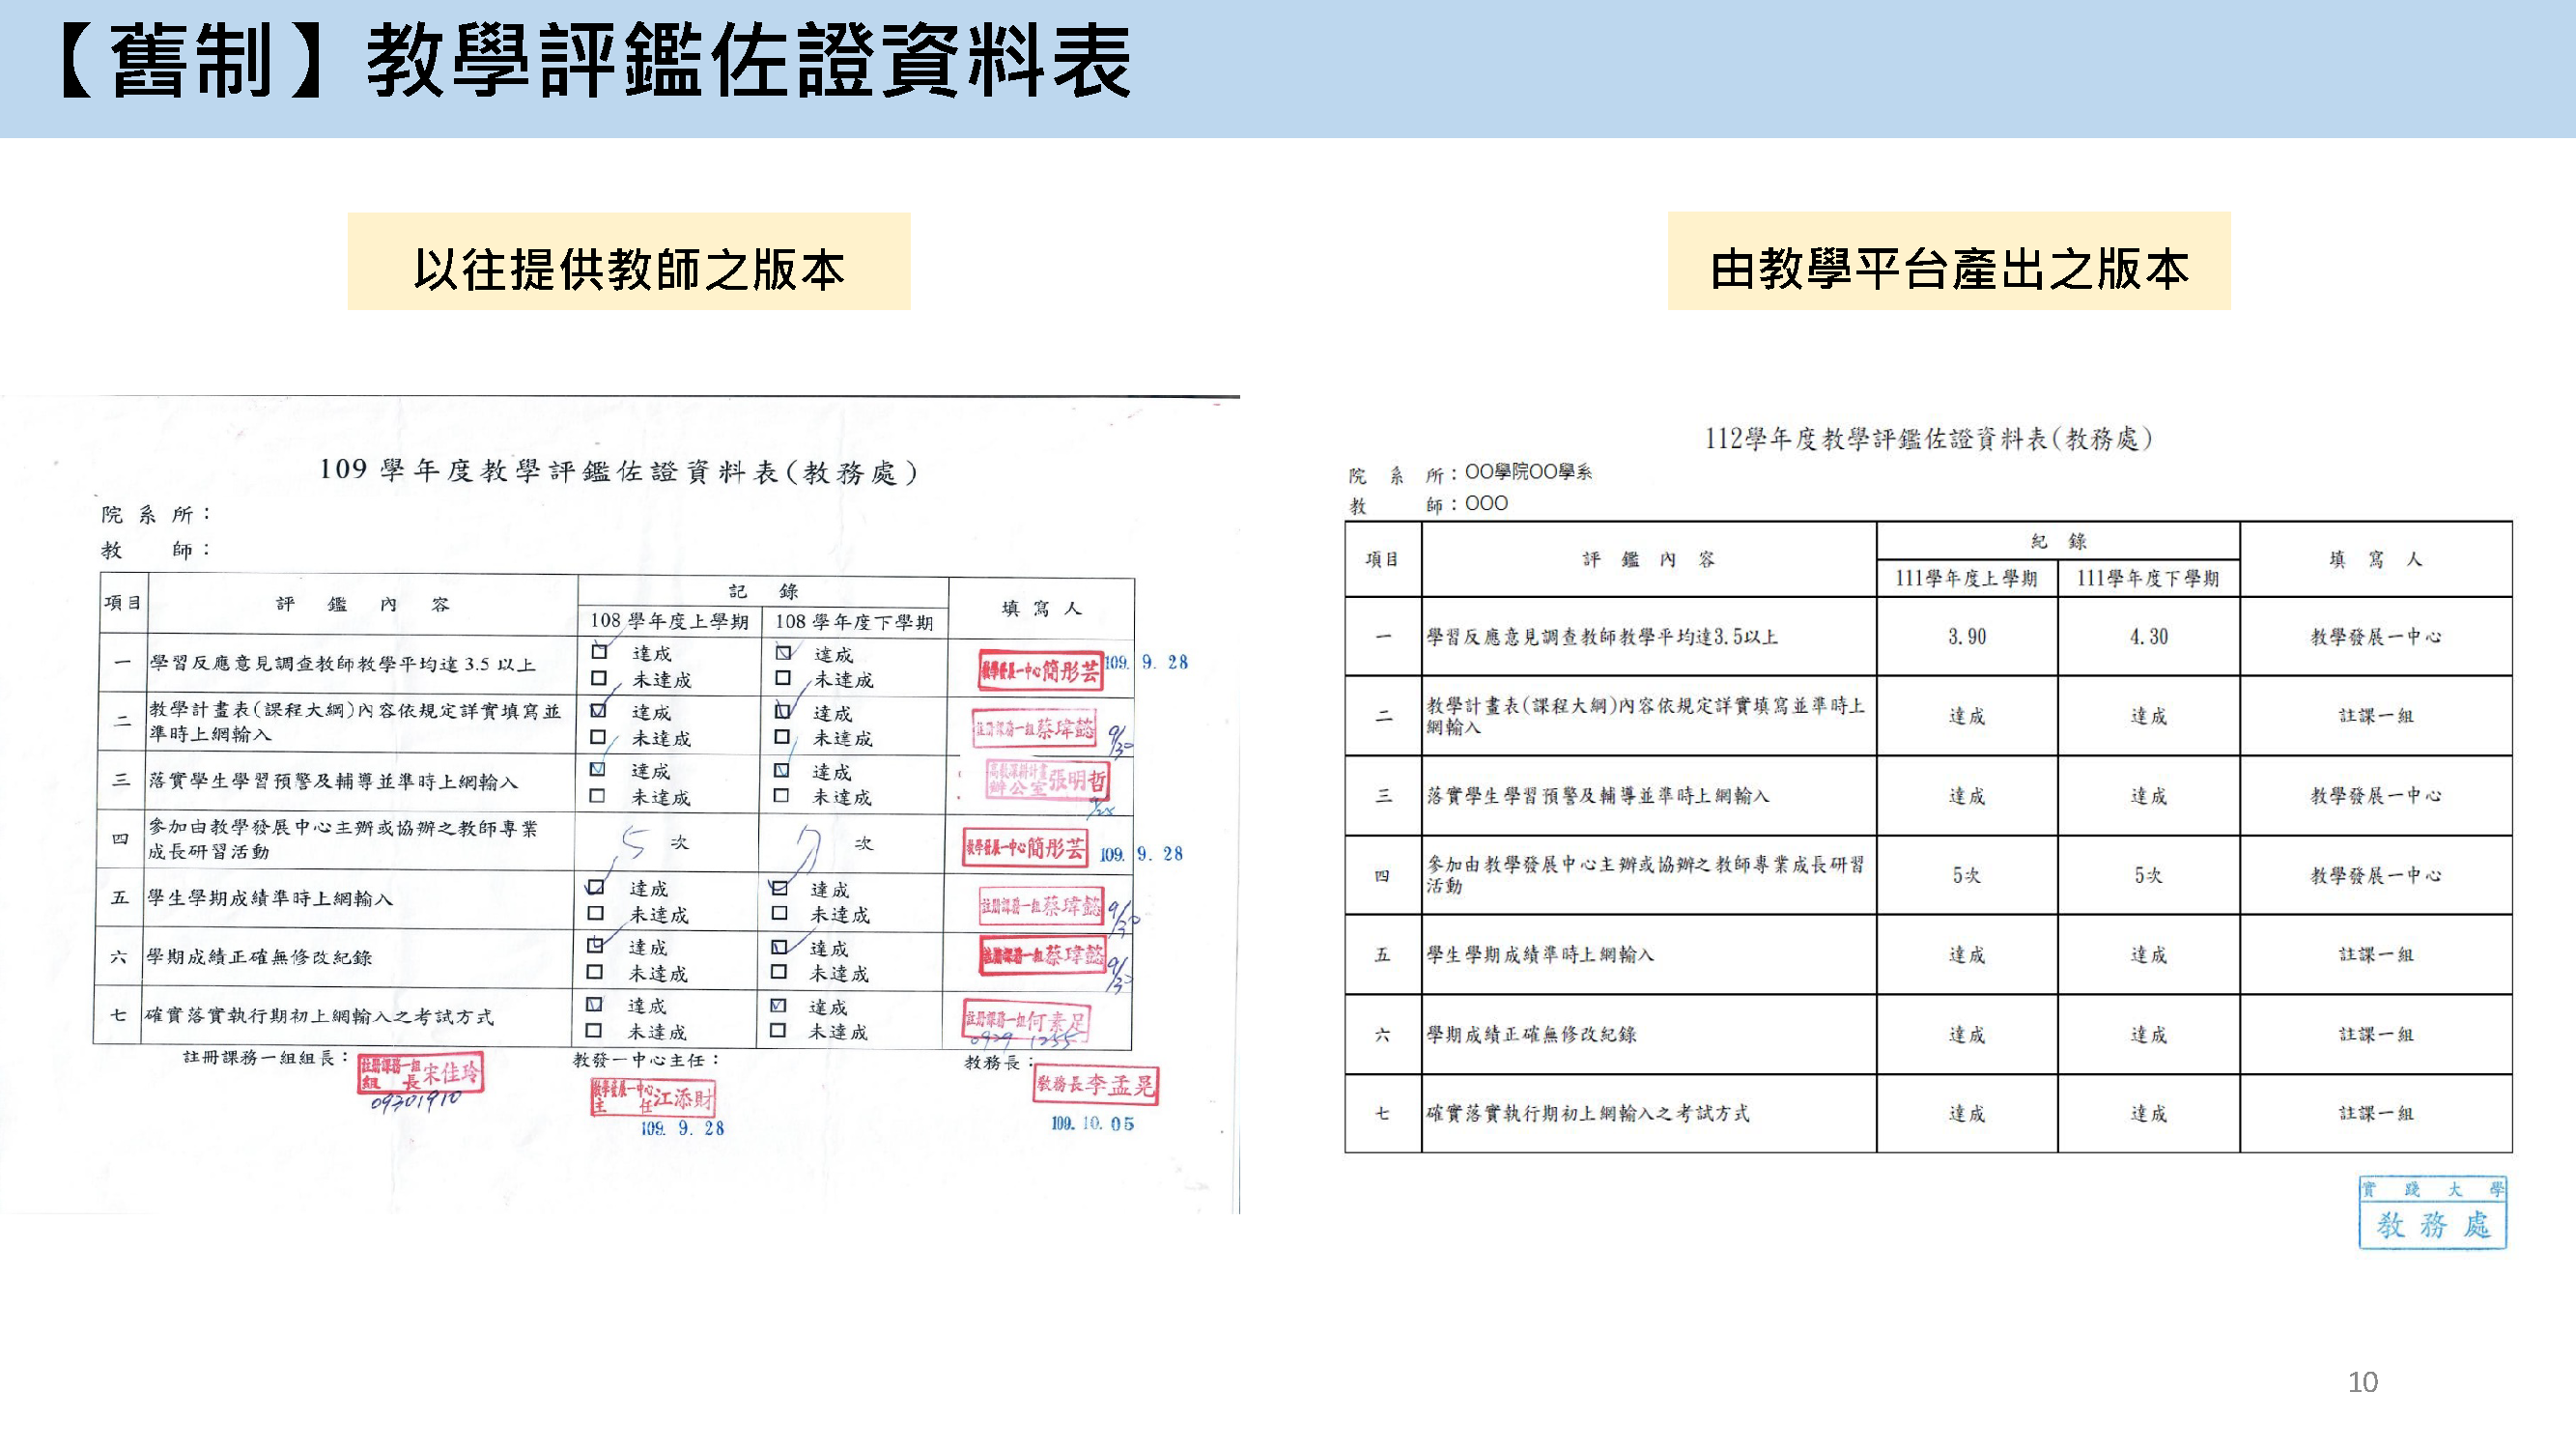Tick 達成 checkbox for item 一, 108上學期
The height and width of the screenshot is (1449, 2576).
(600, 651)
